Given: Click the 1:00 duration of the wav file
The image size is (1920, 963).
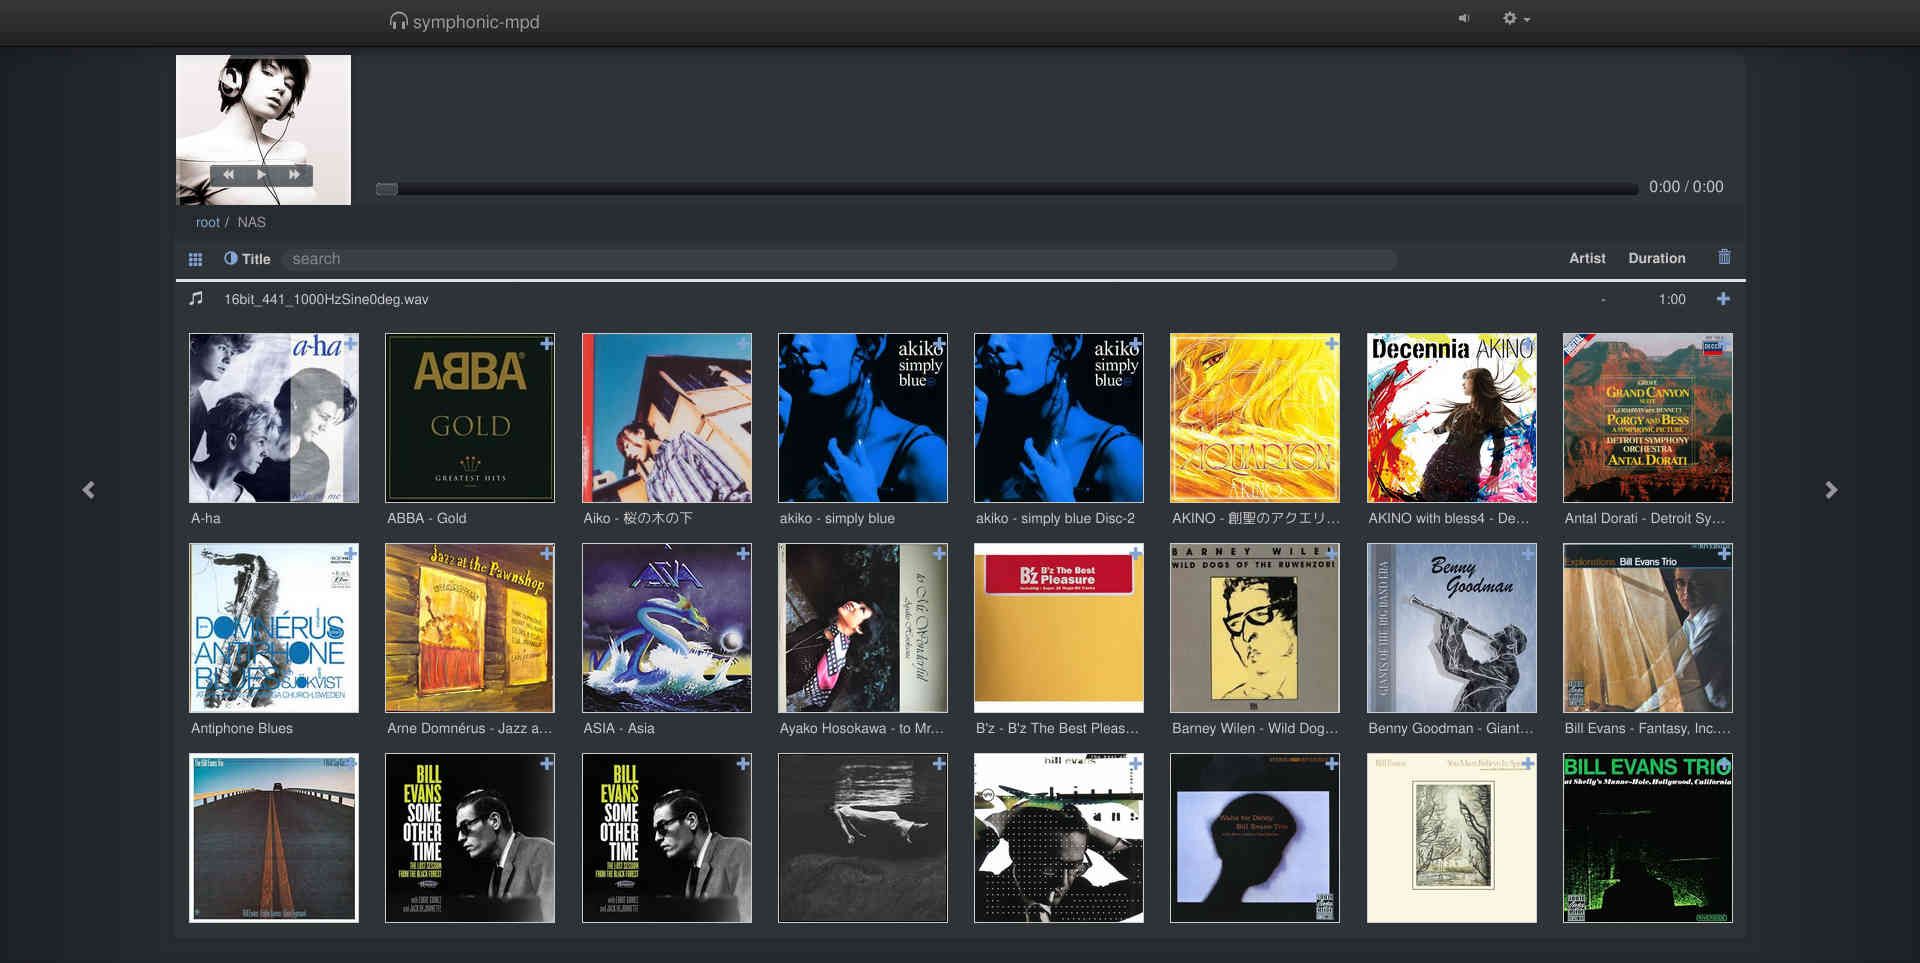Looking at the screenshot, I should (x=1672, y=299).
